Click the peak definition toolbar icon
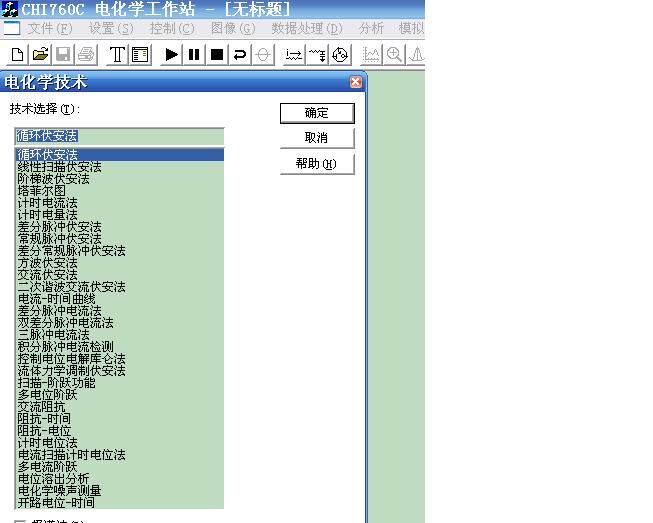653x523 pixels. tap(416, 55)
